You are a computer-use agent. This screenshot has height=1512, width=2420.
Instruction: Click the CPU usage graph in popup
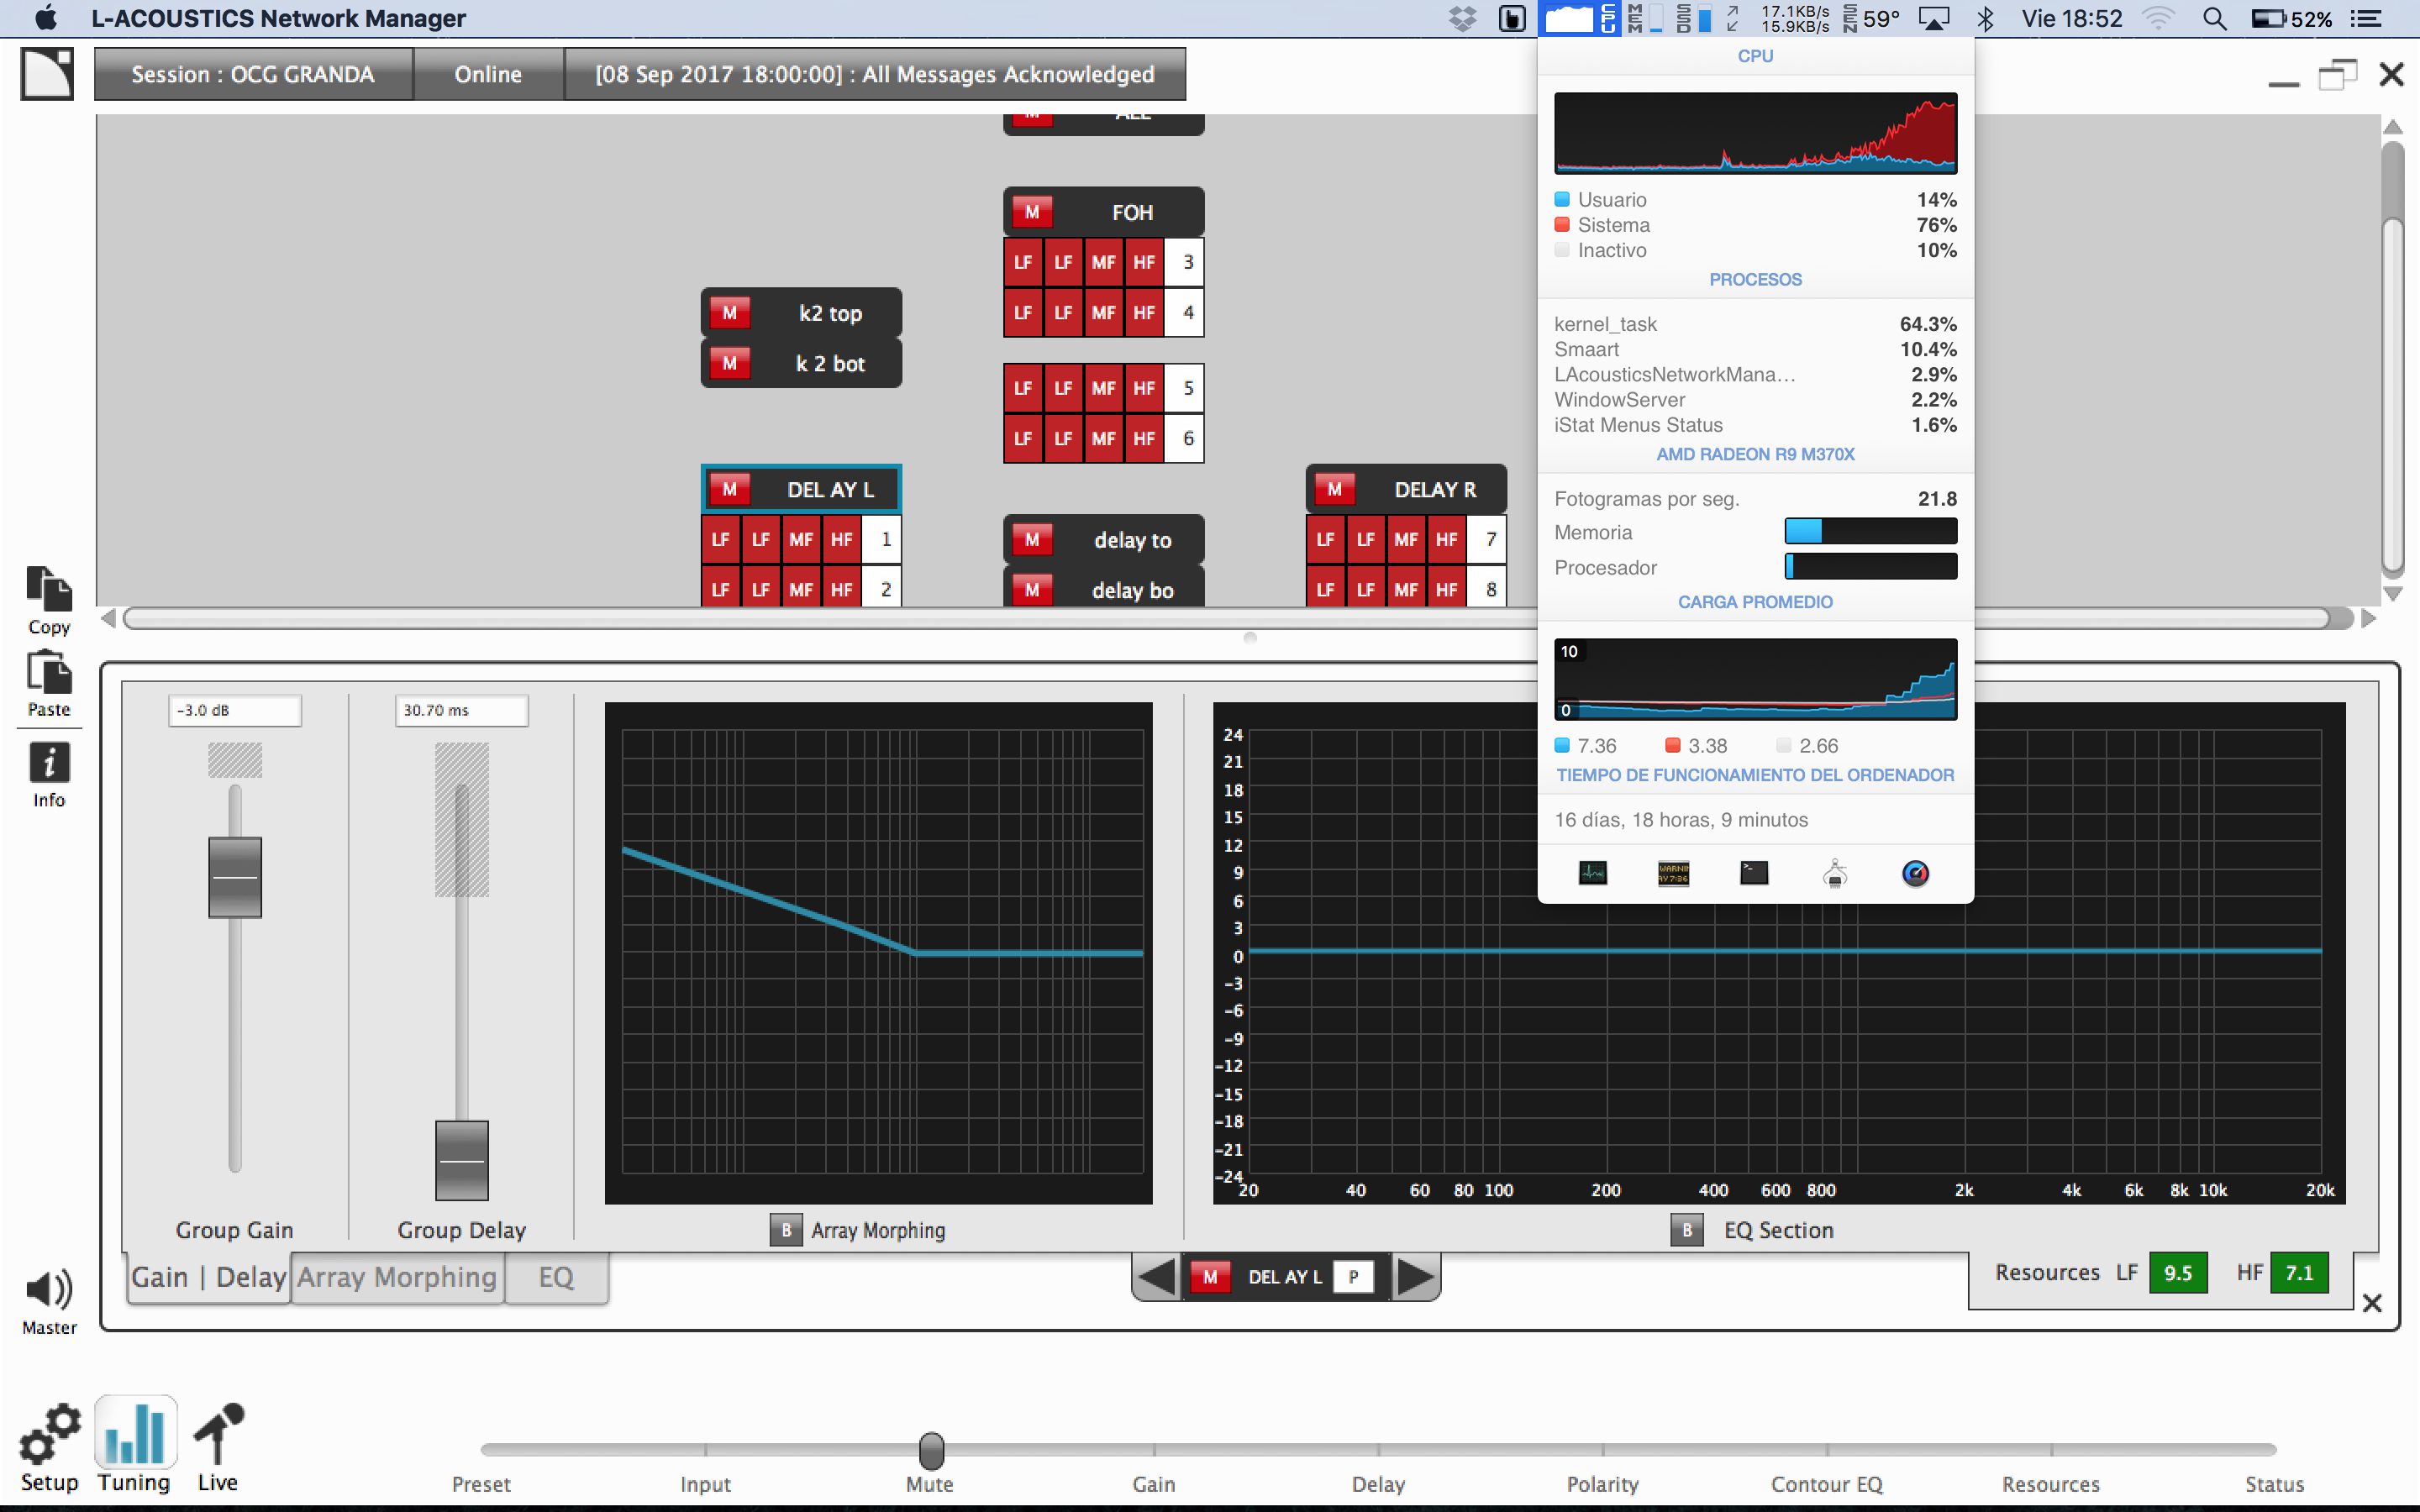[1755, 133]
